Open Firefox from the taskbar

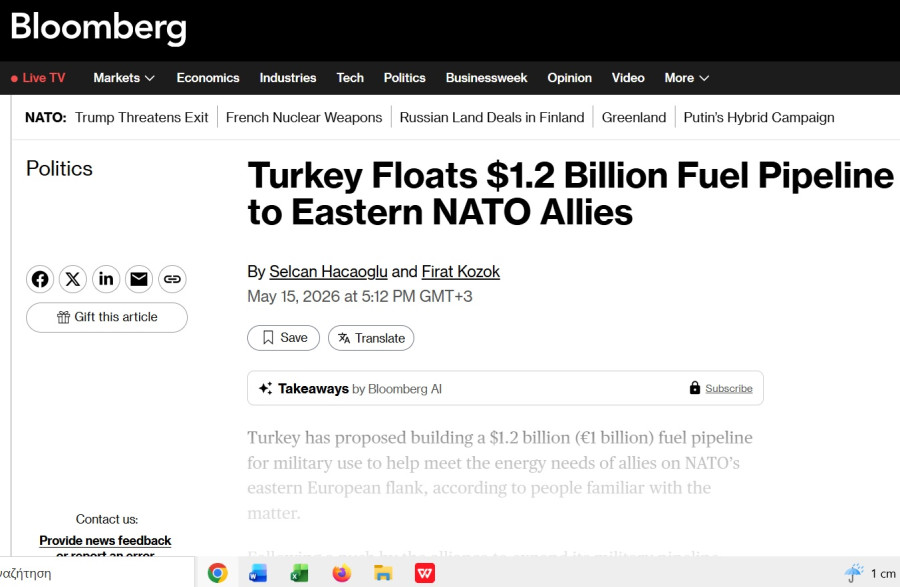tap(342, 573)
